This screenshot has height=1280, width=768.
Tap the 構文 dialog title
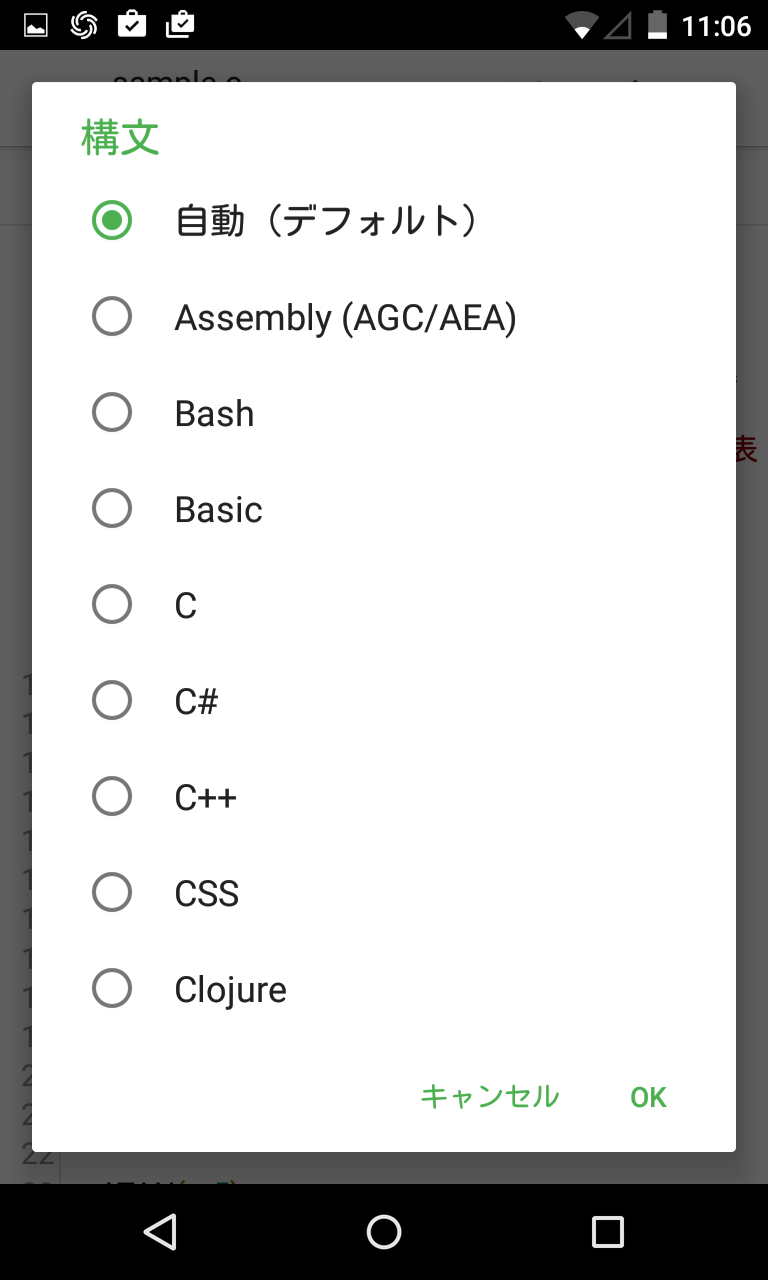coord(120,138)
